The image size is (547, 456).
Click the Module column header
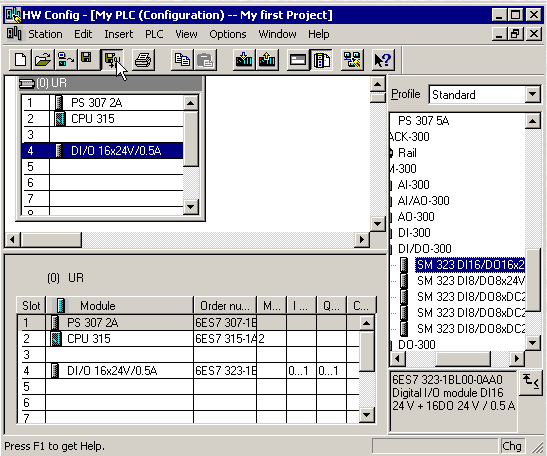point(120,306)
